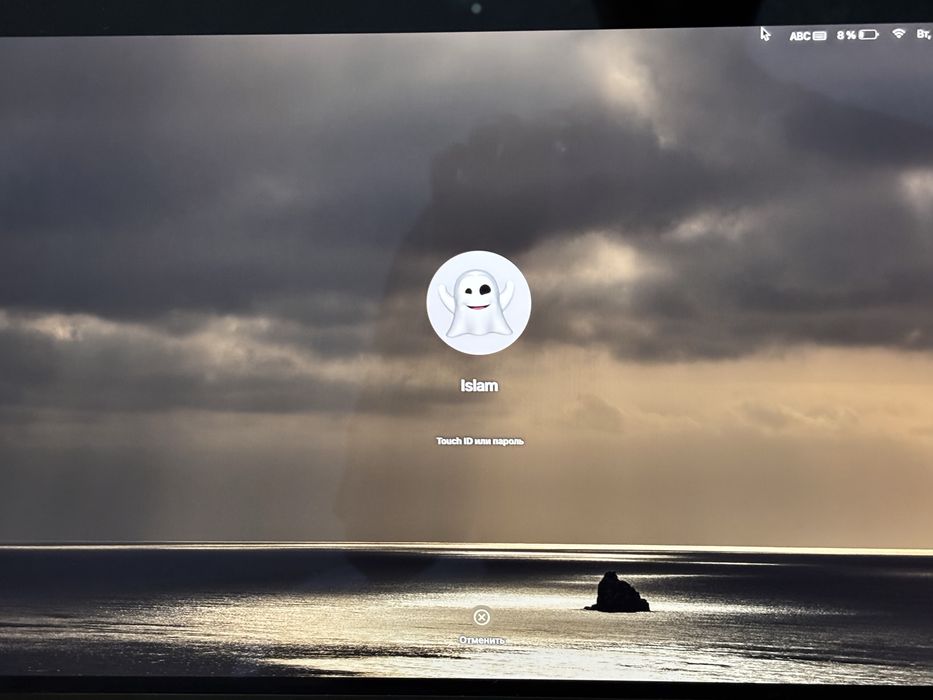
Task: Click the battery icon in menu bar
Action: (x=868, y=35)
